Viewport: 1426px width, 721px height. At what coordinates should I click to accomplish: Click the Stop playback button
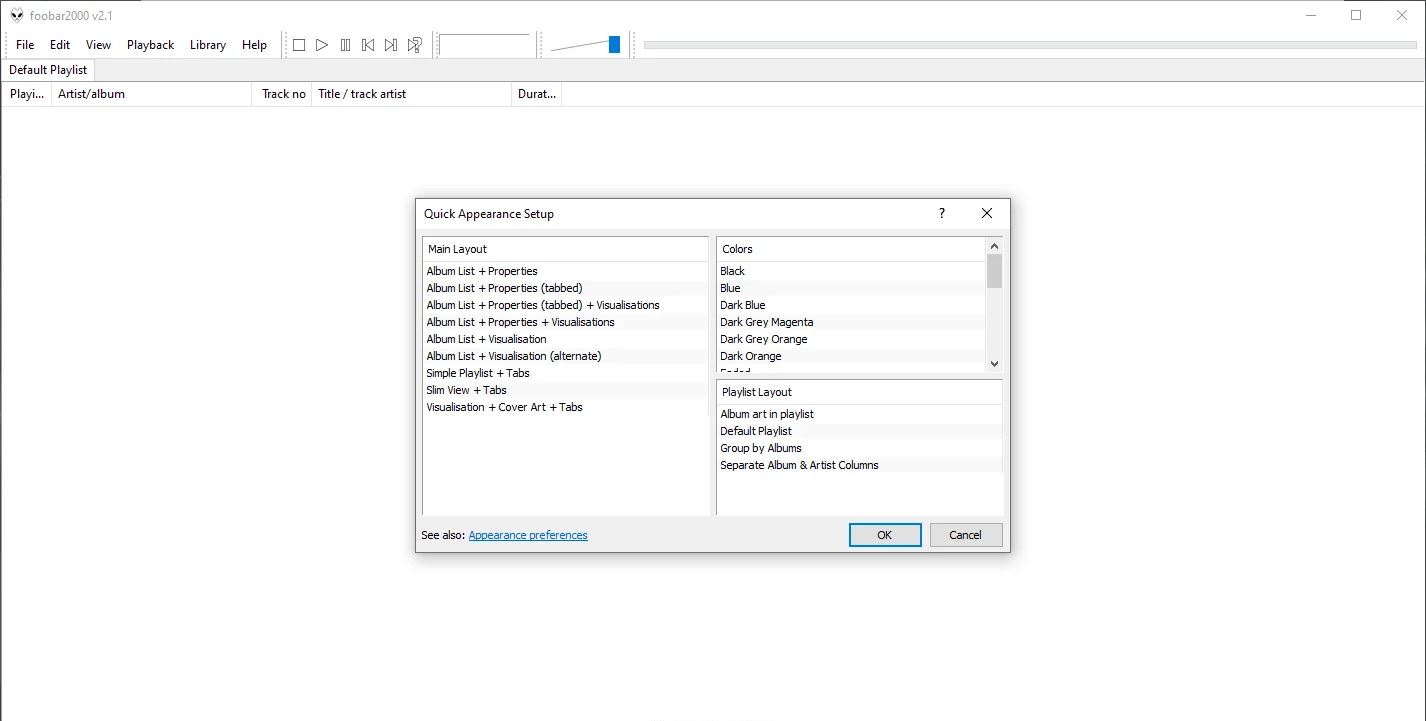point(299,45)
